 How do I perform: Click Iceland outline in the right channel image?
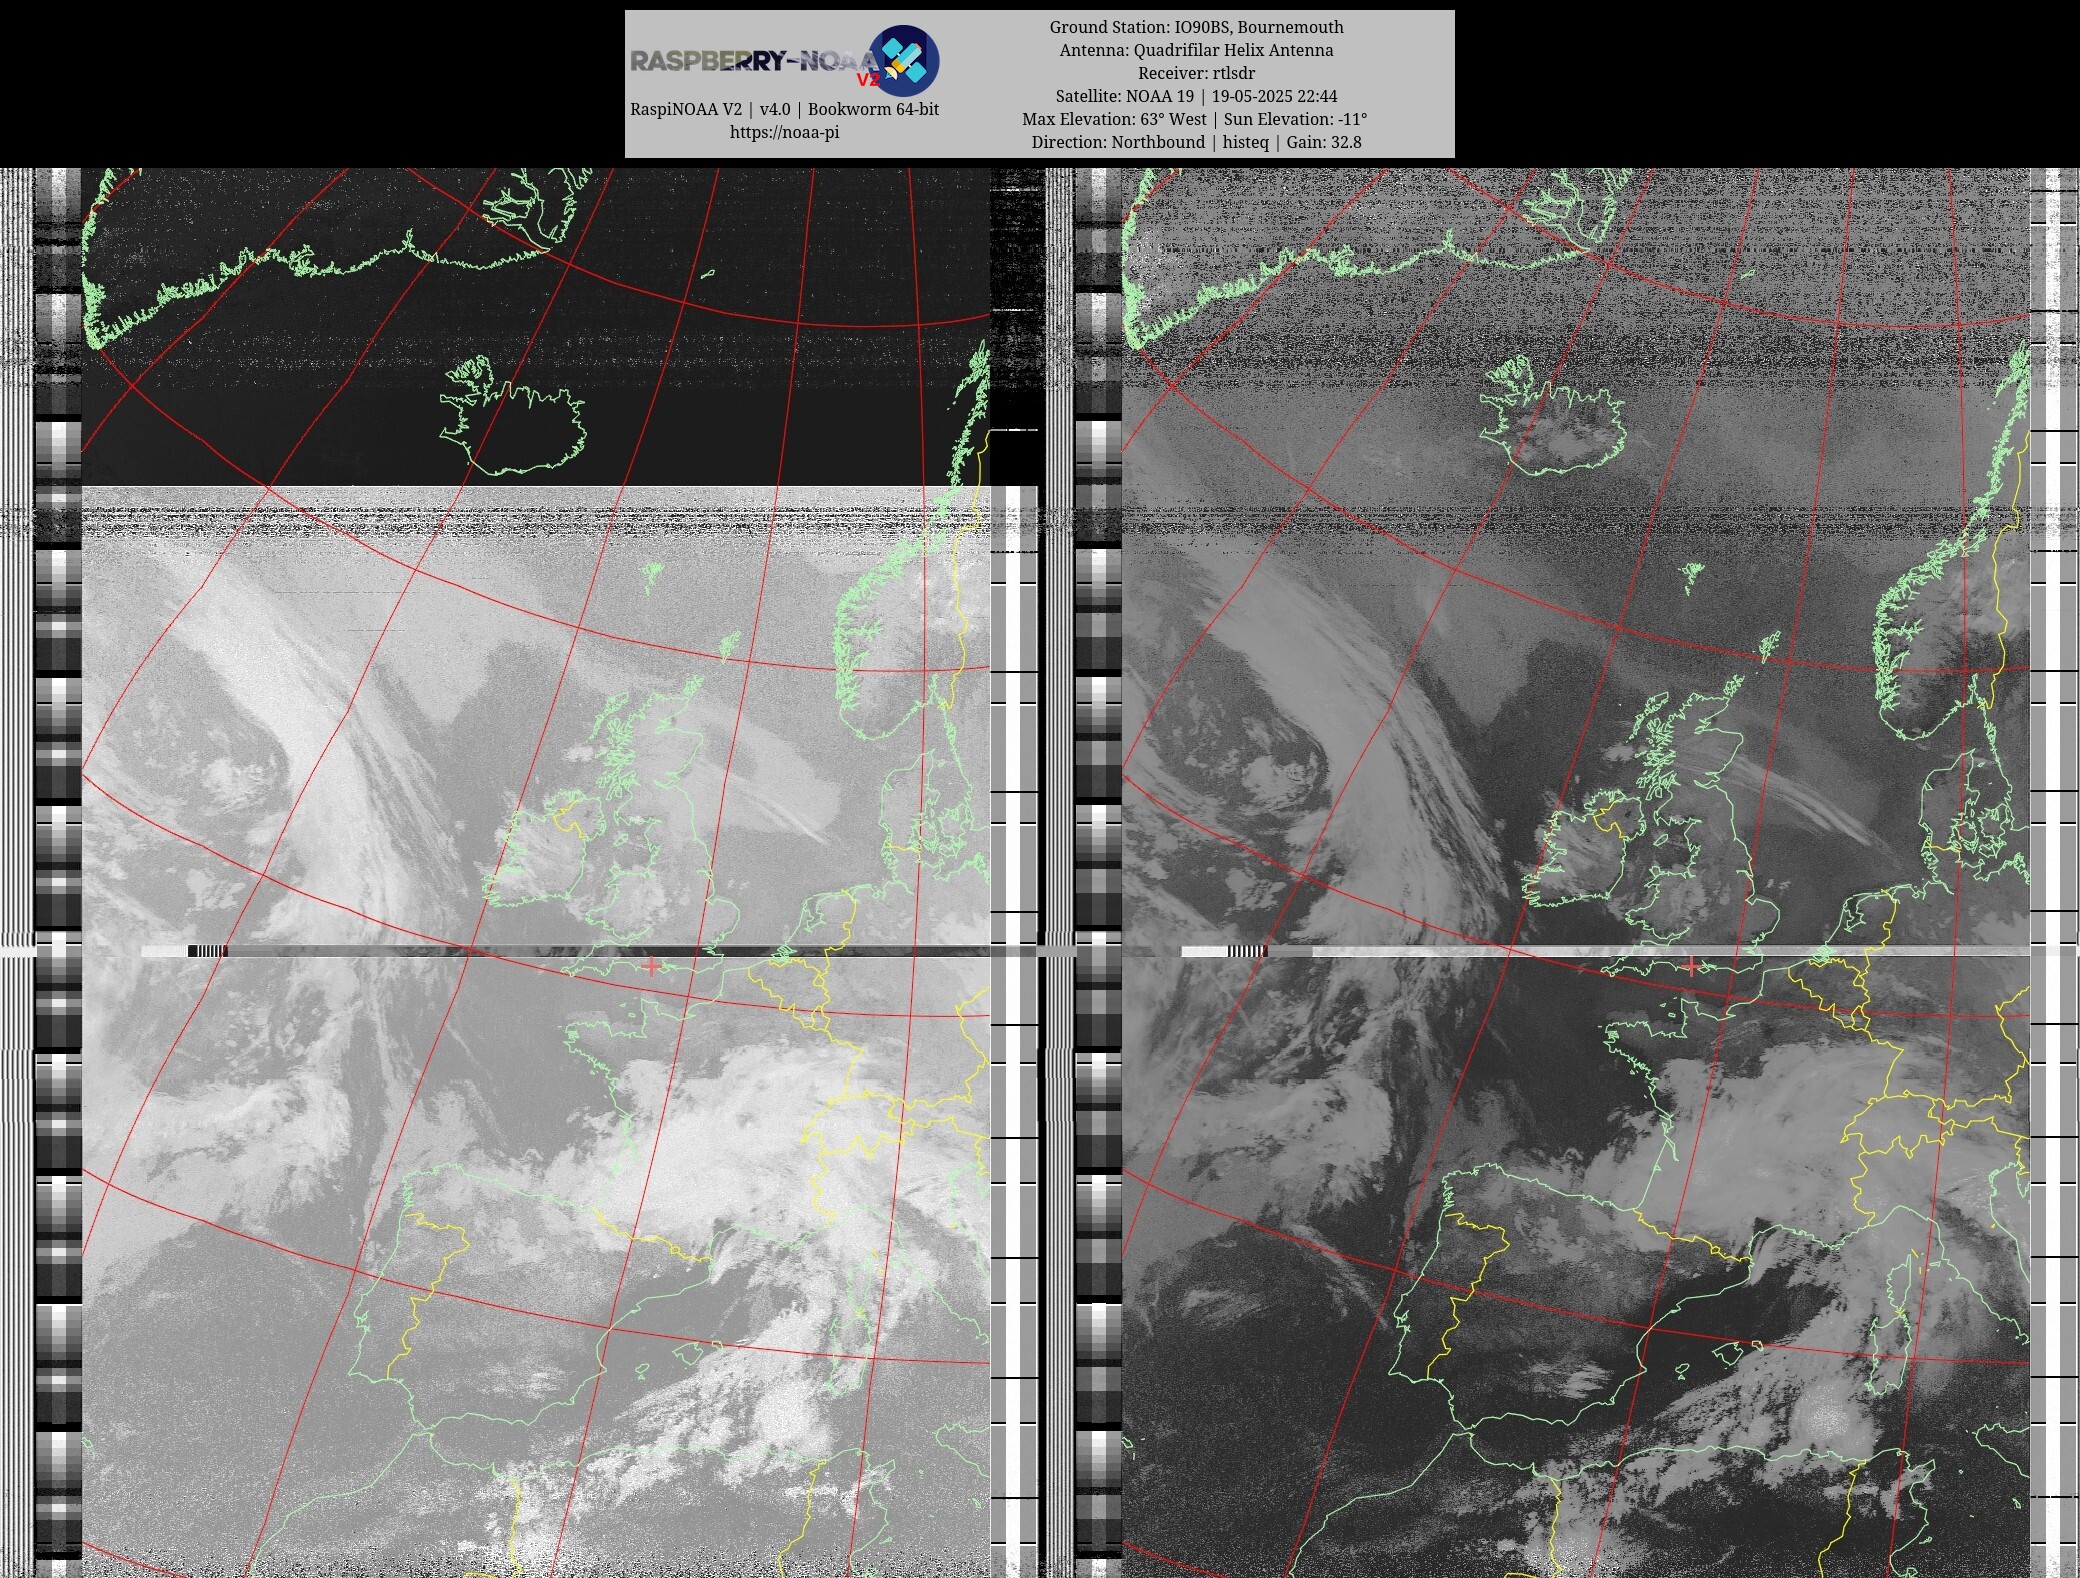coord(1553,416)
